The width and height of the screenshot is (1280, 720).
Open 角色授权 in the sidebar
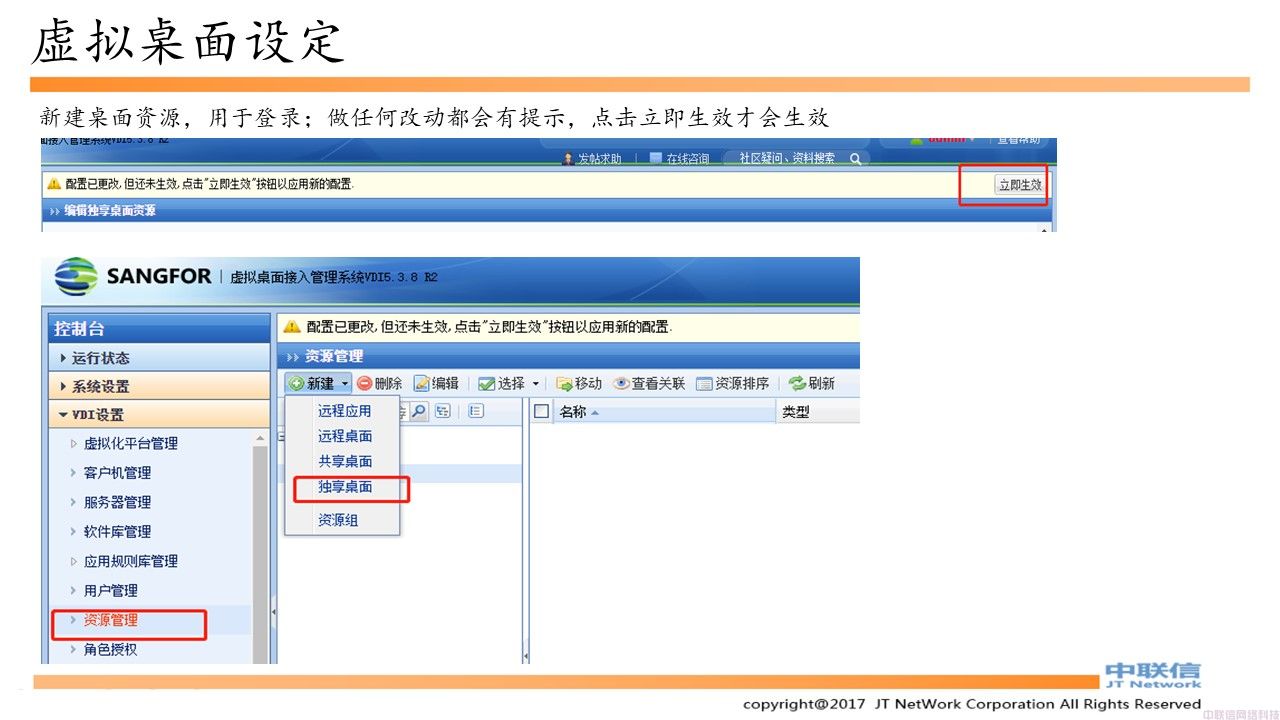pyautogui.click(x=110, y=650)
